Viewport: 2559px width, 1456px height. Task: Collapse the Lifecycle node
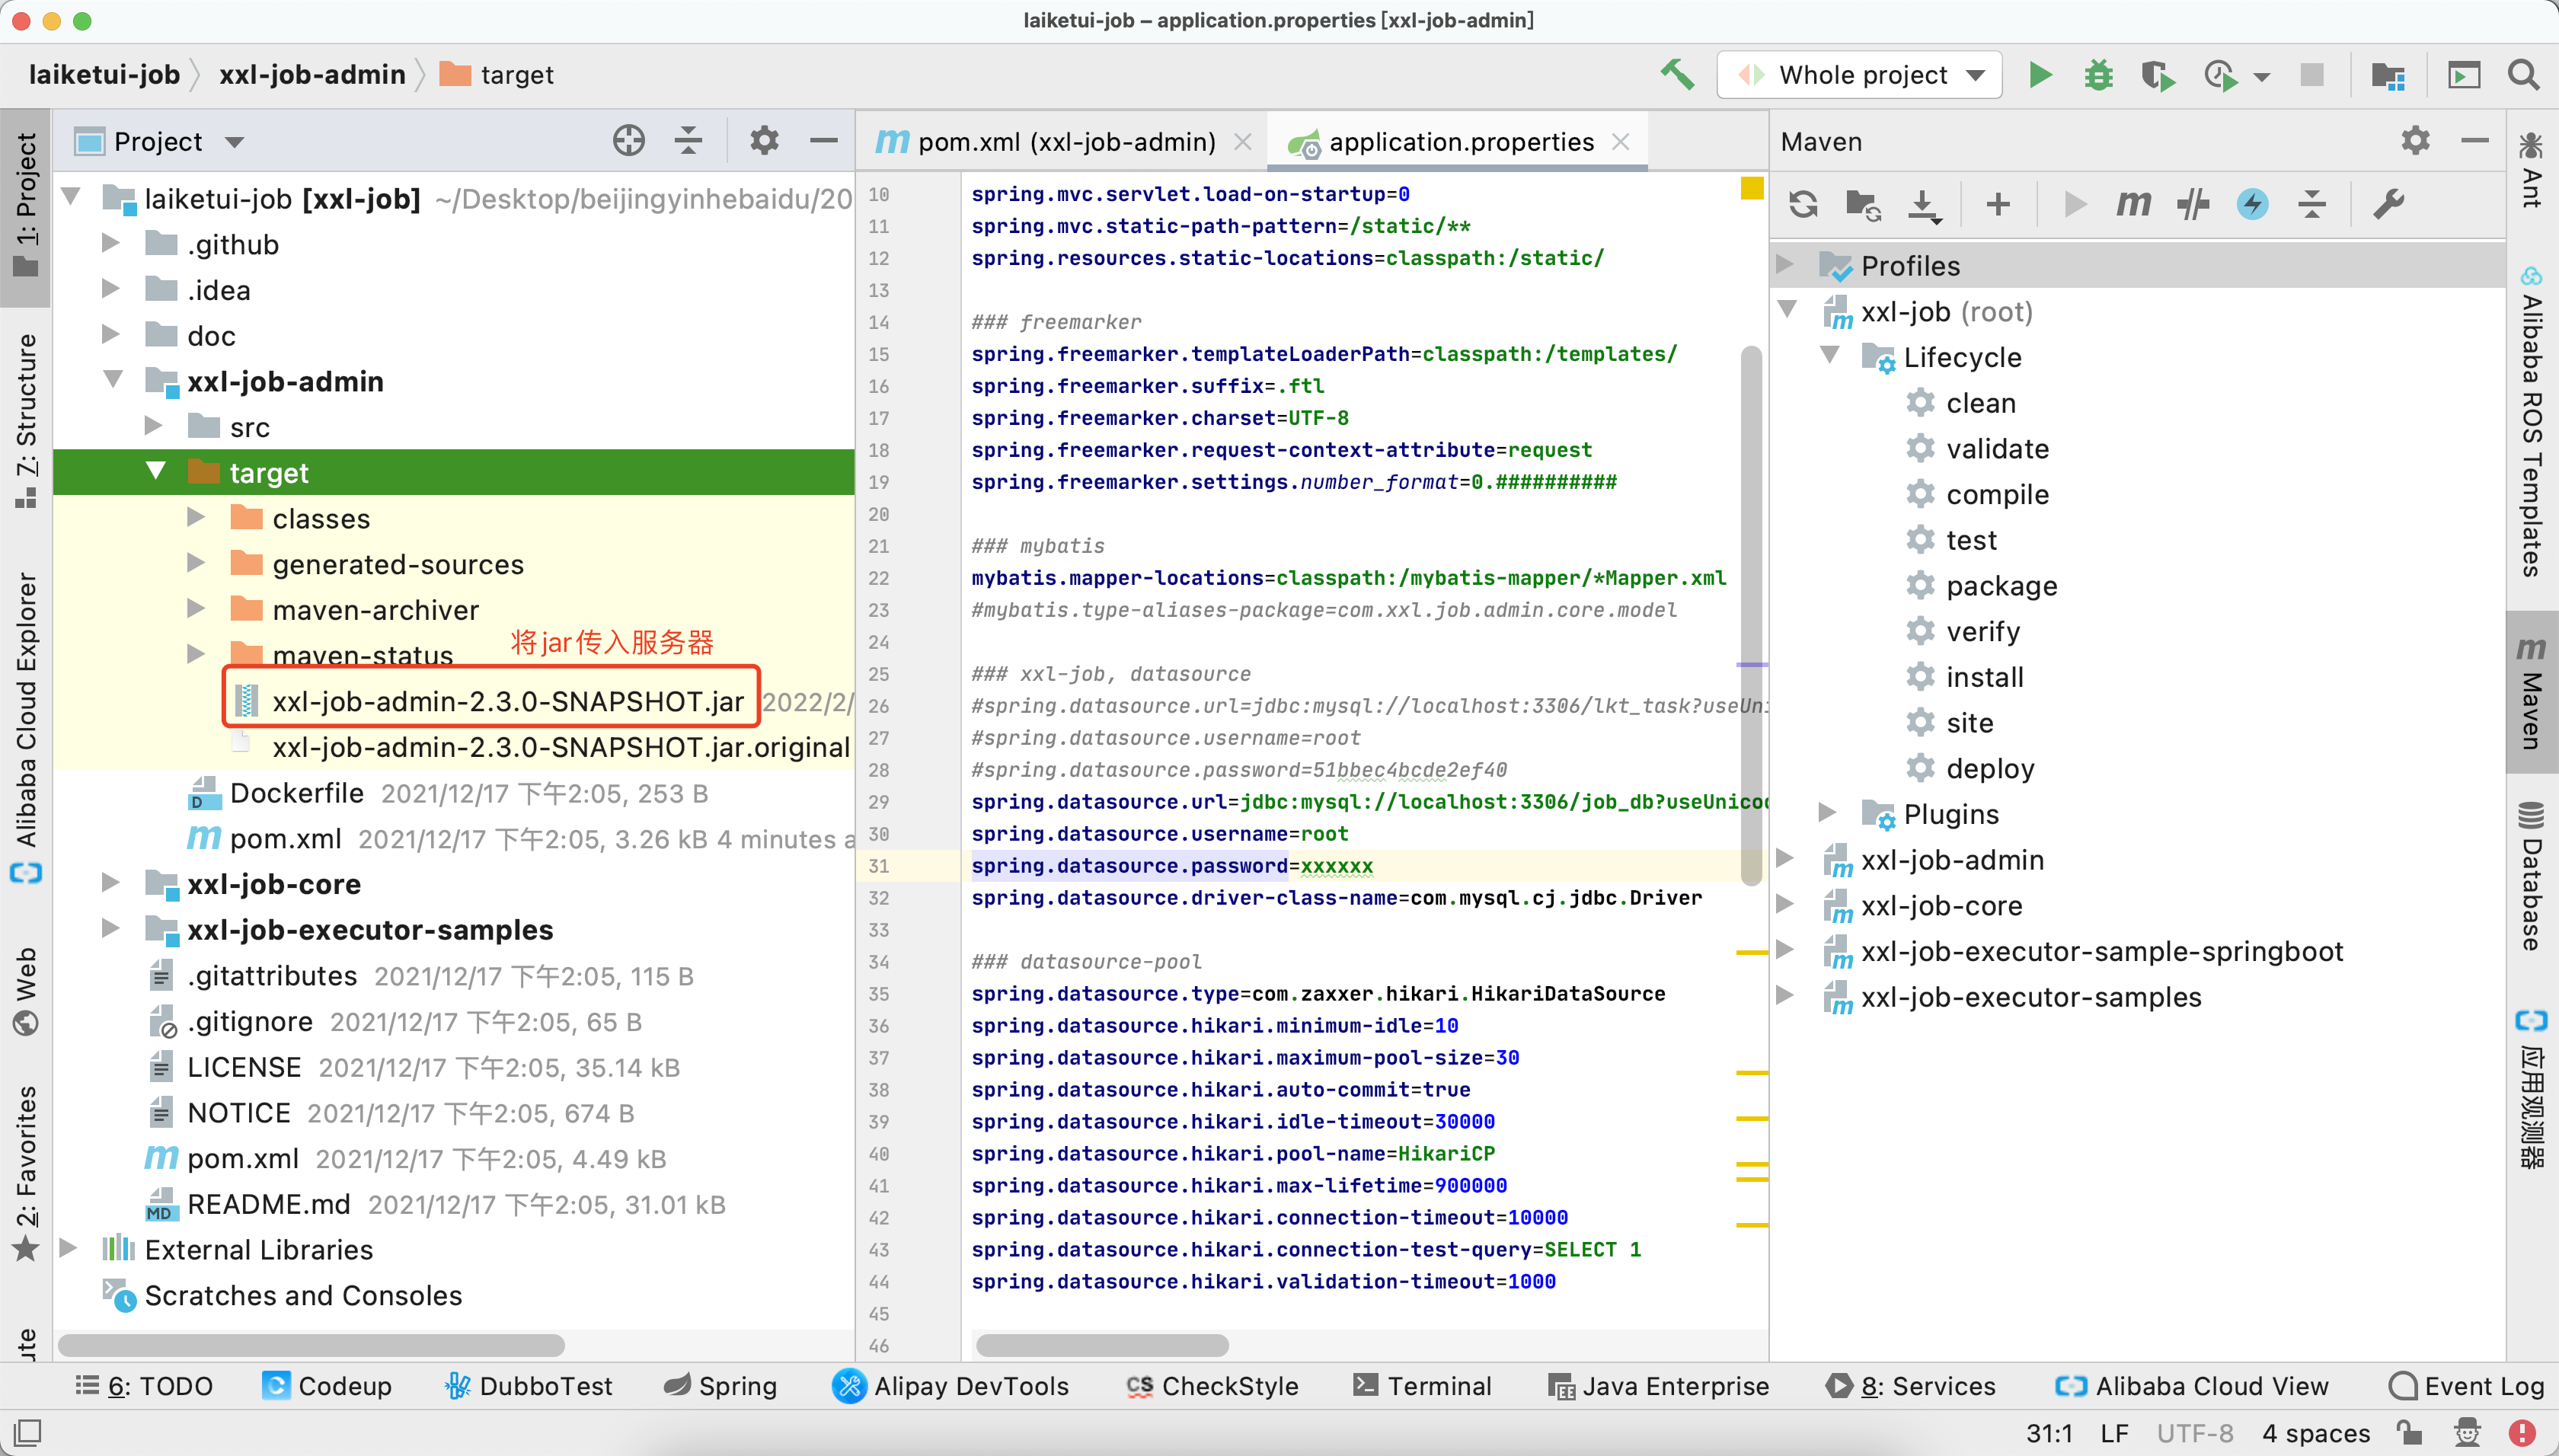pos(1830,355)
